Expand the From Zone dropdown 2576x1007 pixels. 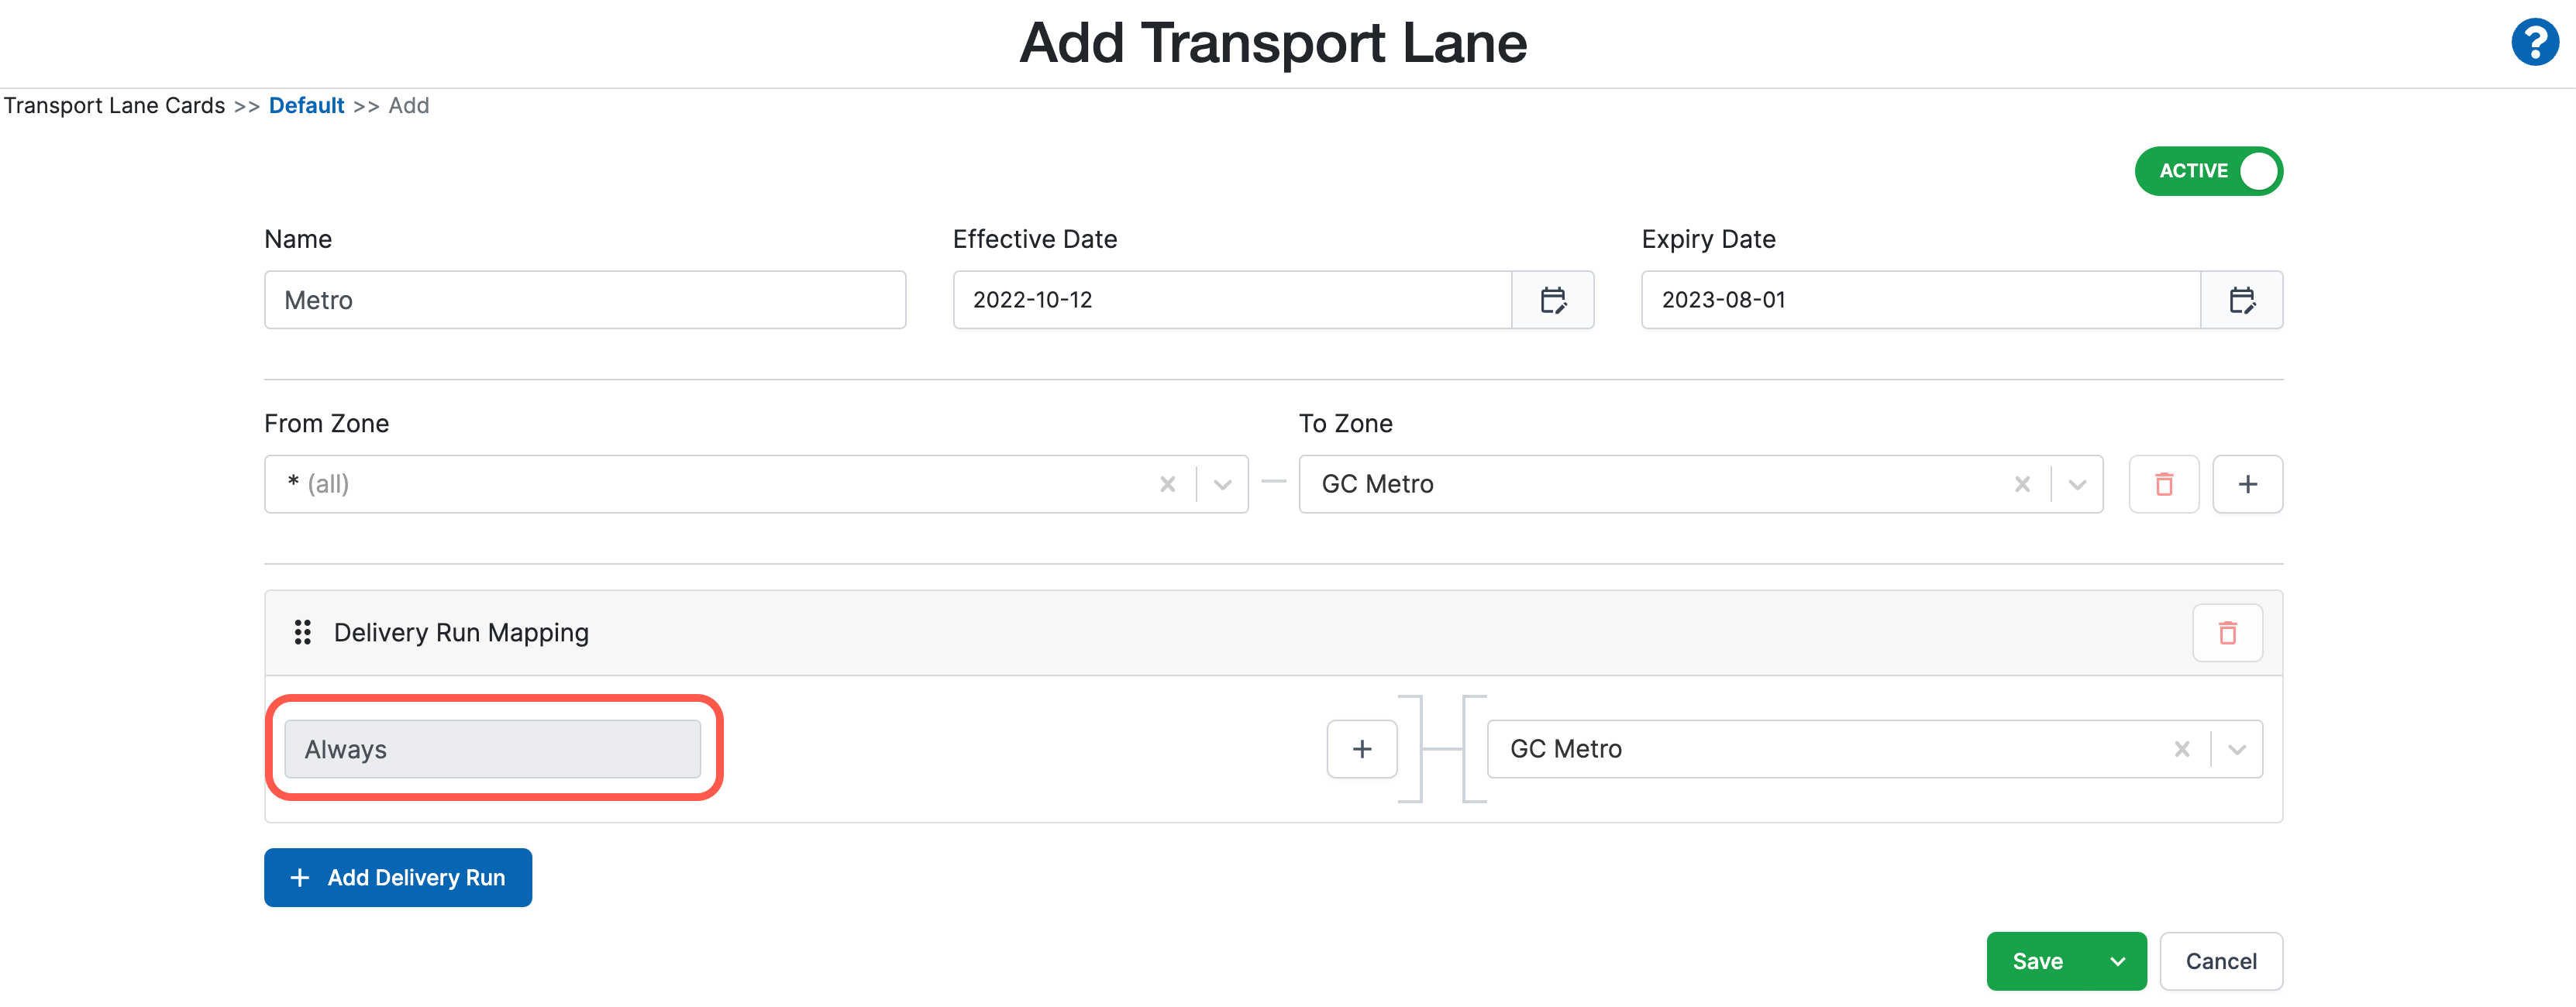click(x=1221, y=484)
